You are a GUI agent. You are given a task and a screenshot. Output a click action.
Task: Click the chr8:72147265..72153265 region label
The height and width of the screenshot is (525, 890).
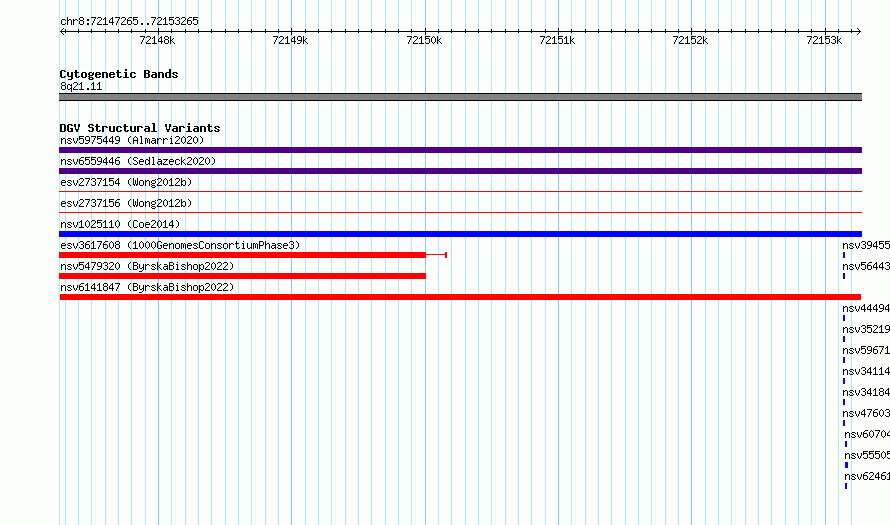click(129, 21)
